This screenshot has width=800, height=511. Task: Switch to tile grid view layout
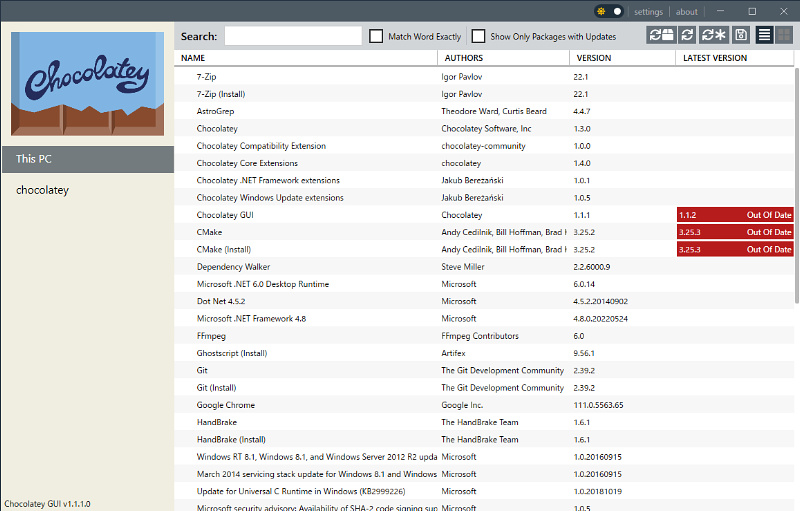tap(784, 35)
